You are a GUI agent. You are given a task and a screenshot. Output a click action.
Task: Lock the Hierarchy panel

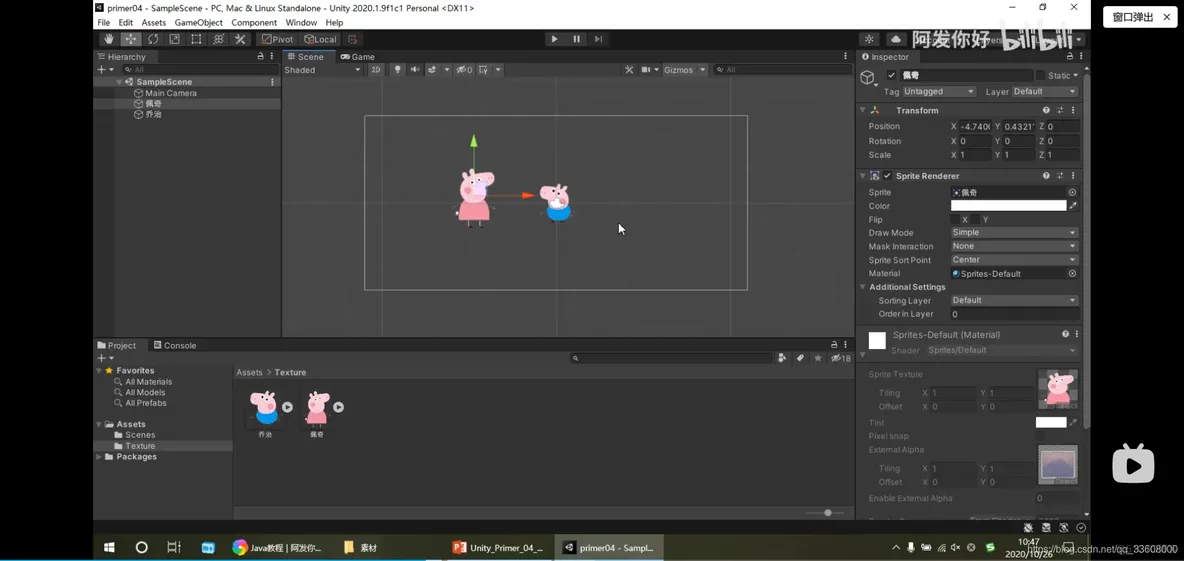coord(261,57)
